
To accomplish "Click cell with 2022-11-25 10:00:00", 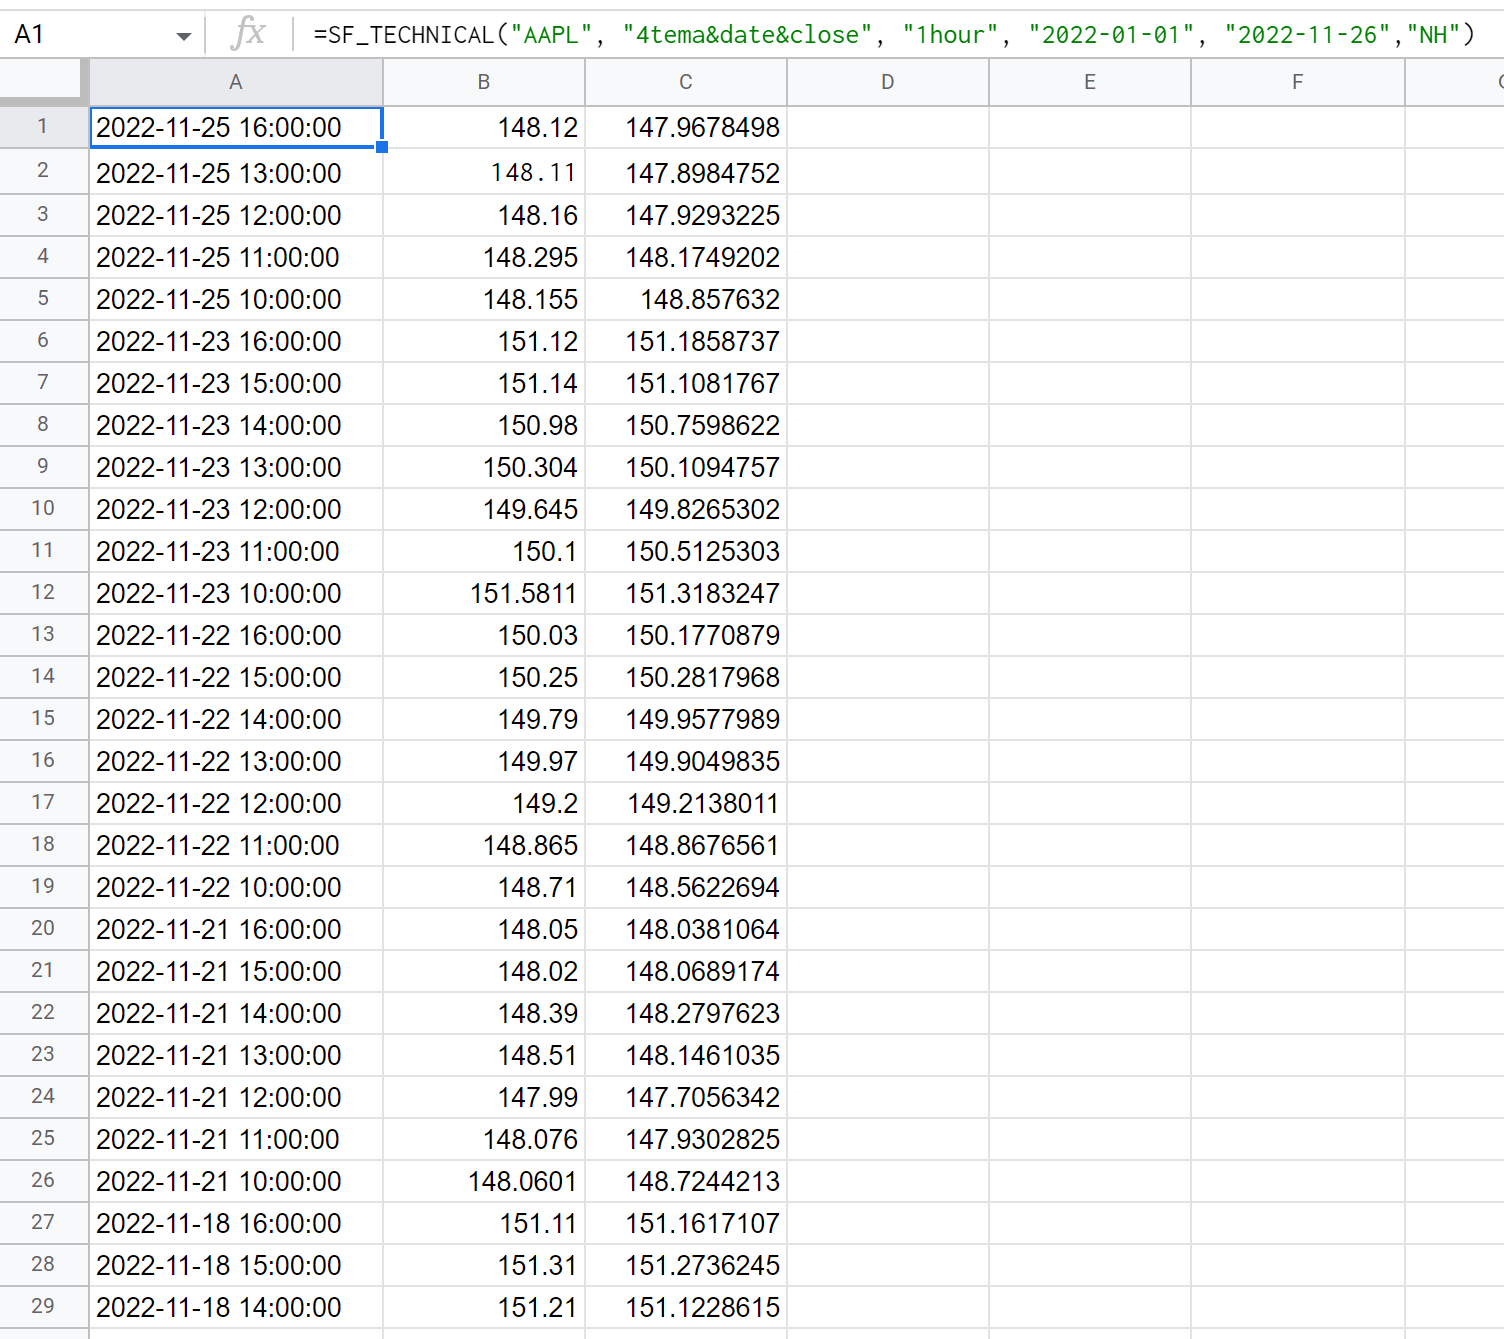I will point(236,299).
